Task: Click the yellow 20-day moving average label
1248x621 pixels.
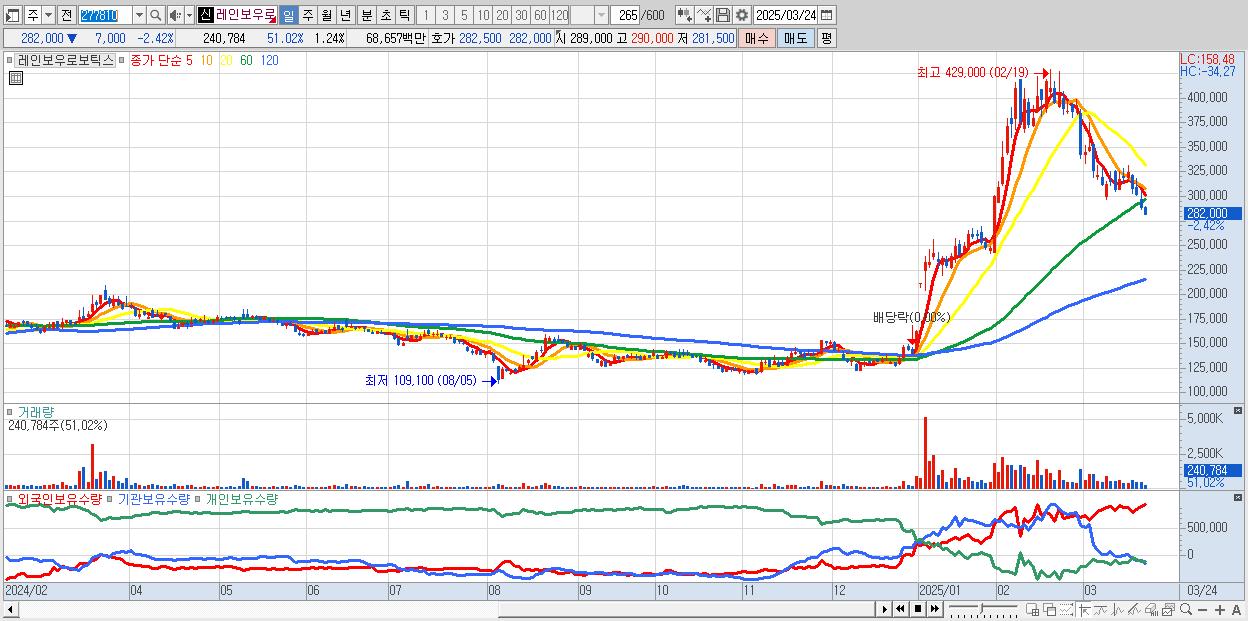Action: tap(226, 60)
